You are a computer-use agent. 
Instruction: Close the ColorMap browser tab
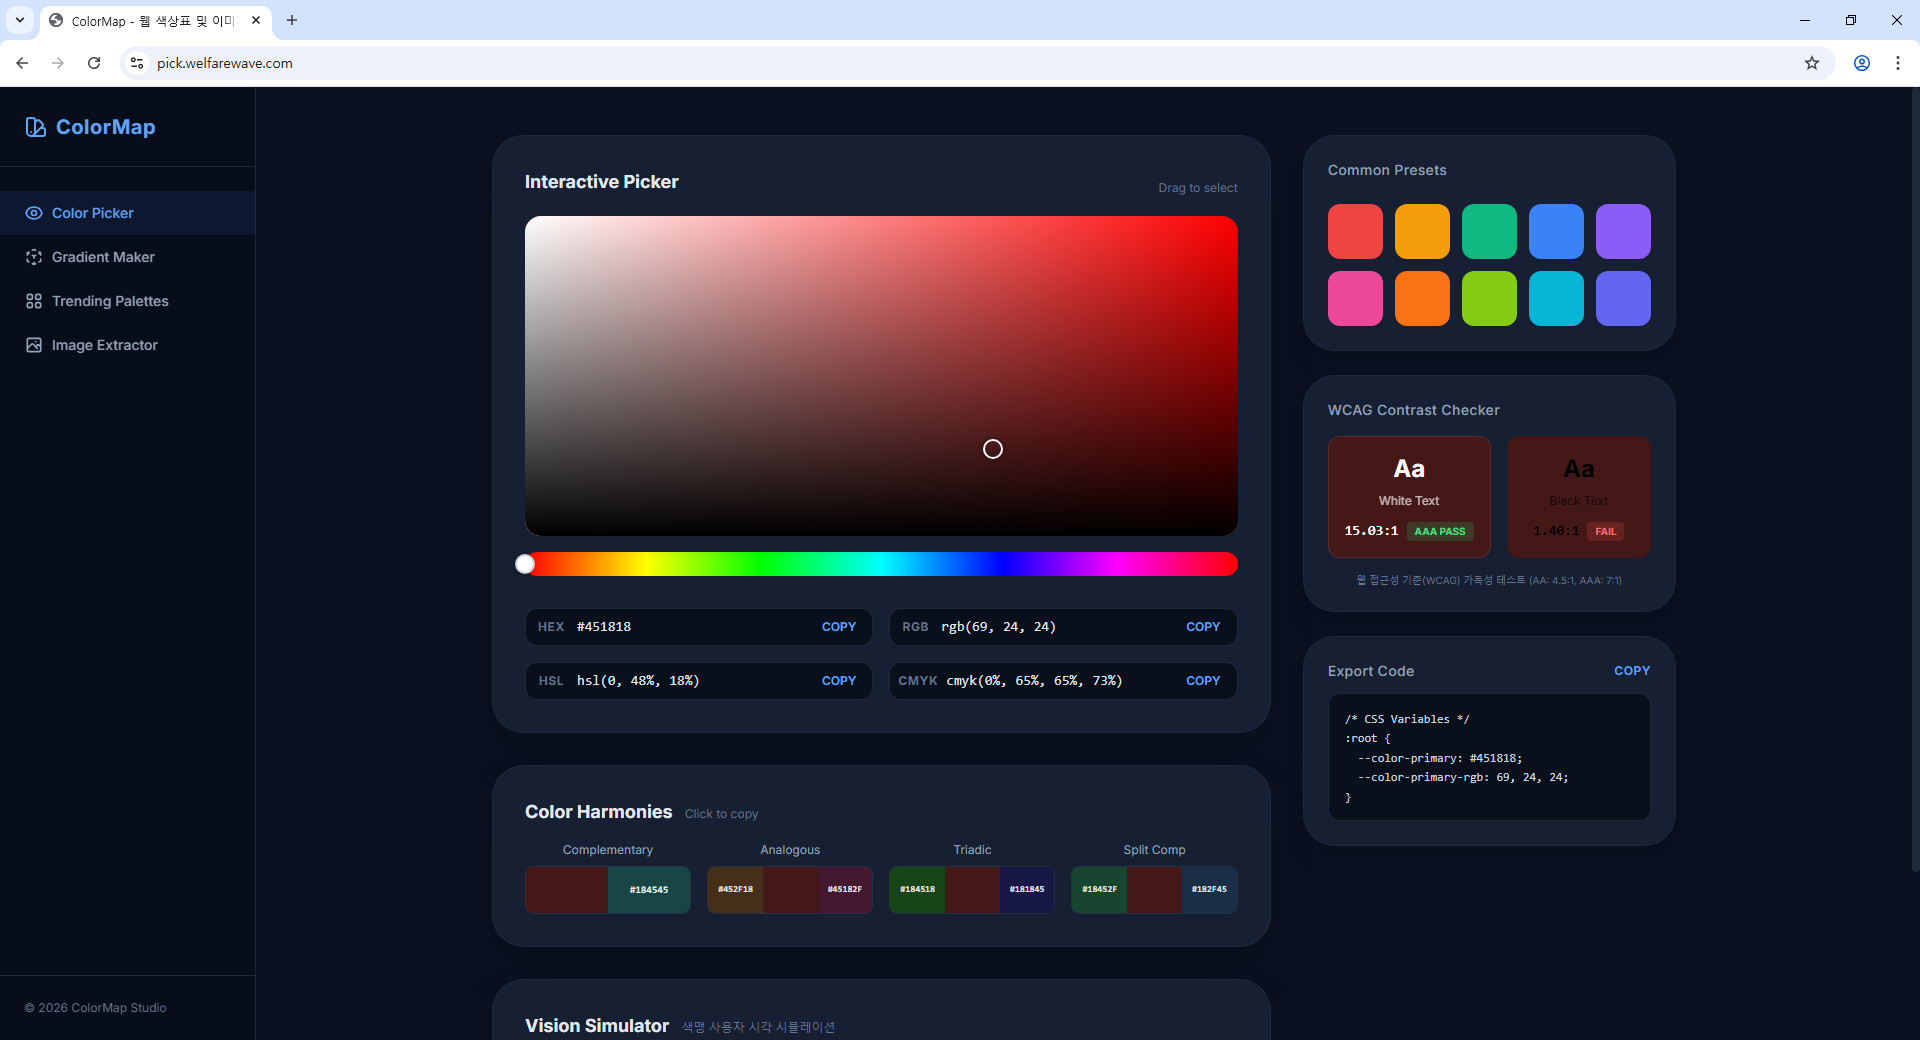(256, 20)
